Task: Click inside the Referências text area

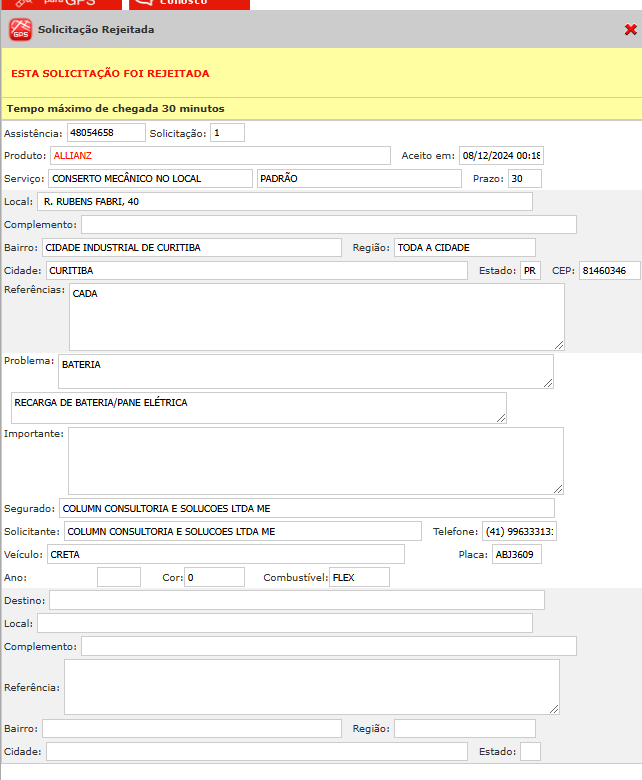Action: pyautogui.click(x=316, y=317)
